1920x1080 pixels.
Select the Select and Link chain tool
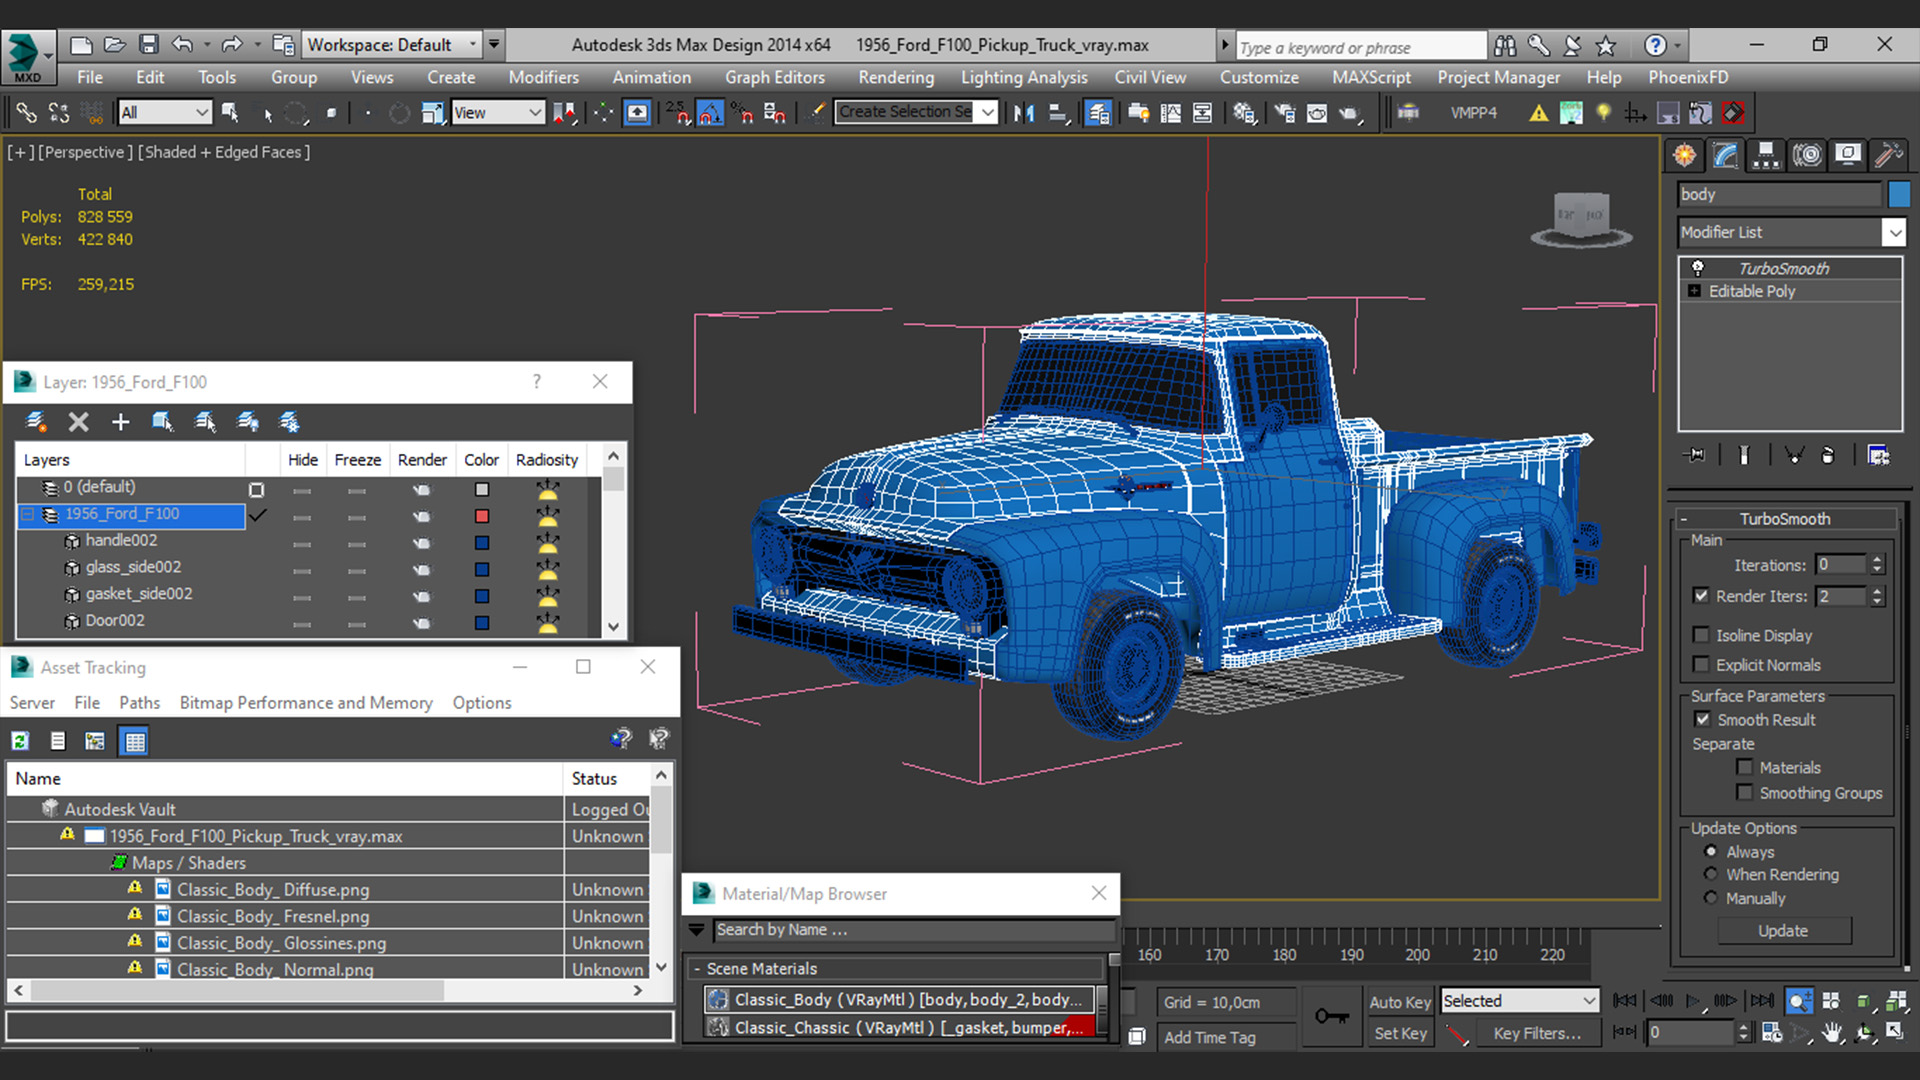26,113
